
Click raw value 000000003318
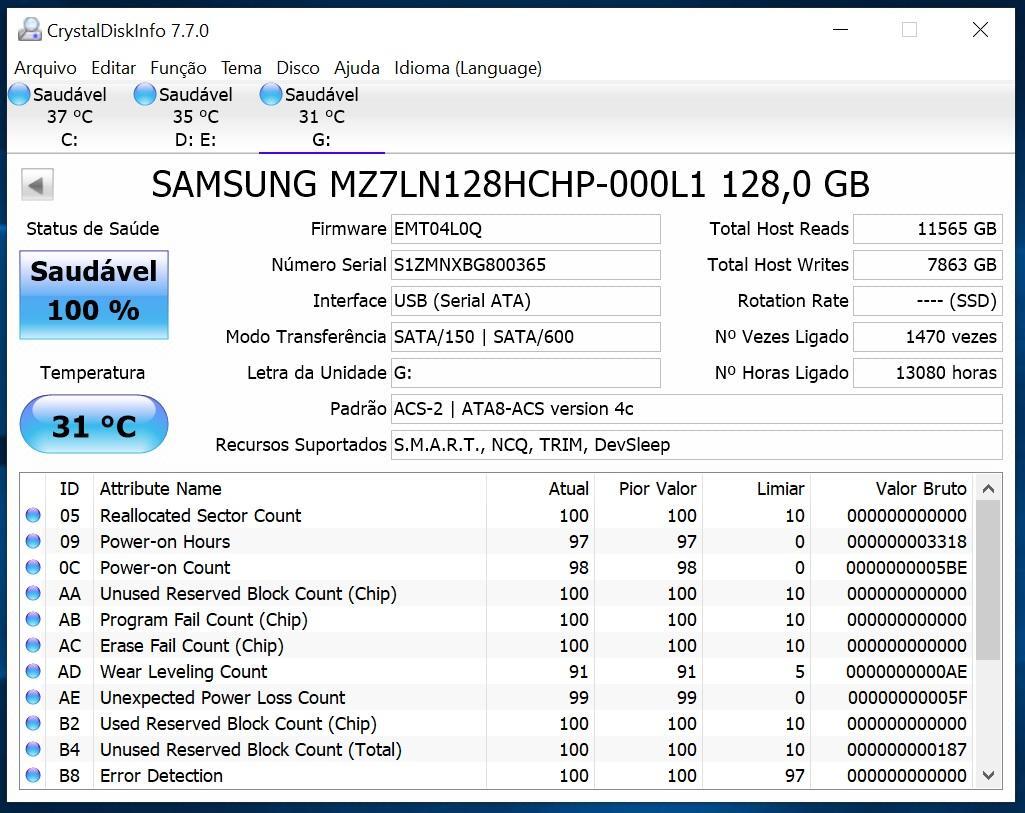(907, 542)
